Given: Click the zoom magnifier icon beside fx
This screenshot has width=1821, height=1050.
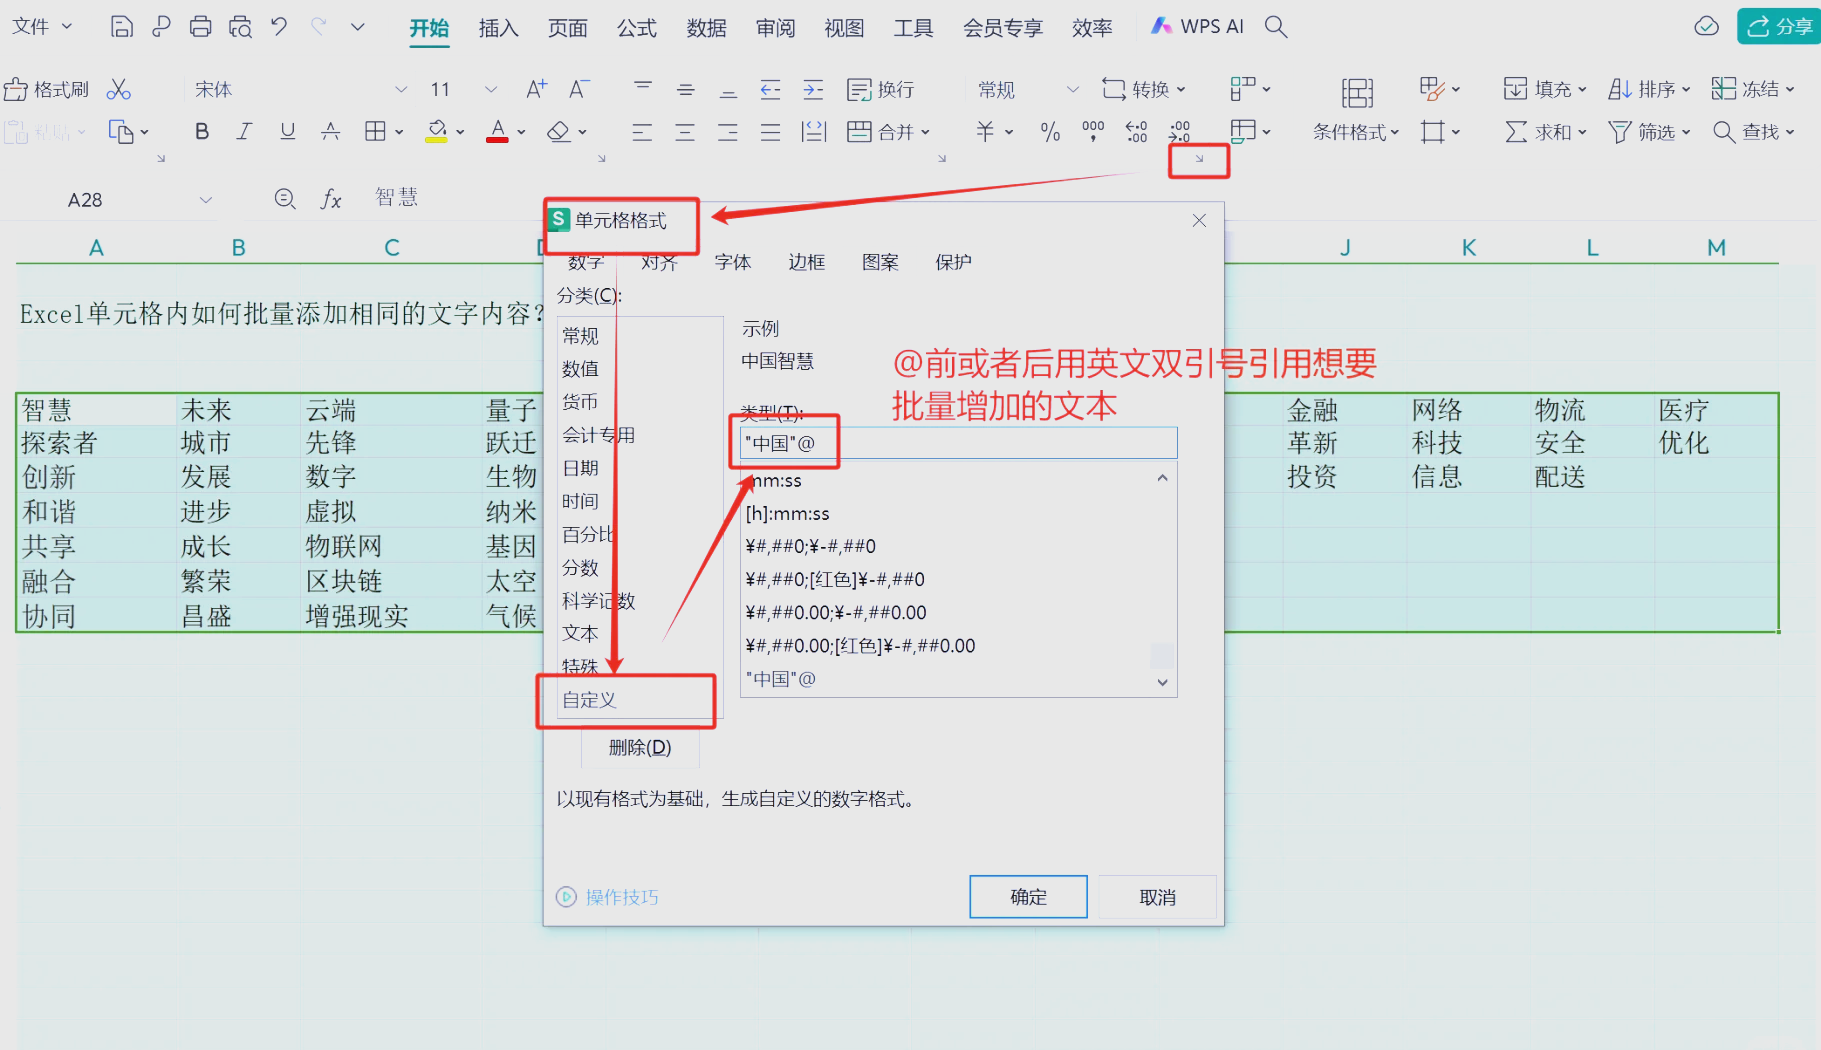Looking at the screenshot, I should tap(285, 199).
